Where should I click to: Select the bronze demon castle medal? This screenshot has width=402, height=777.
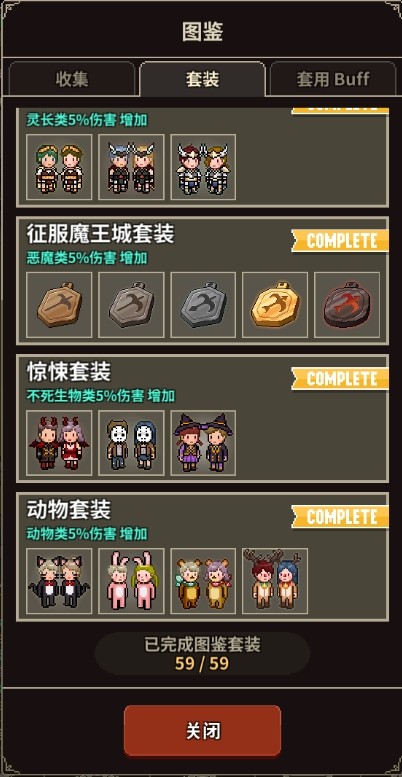tap(59, 305)
